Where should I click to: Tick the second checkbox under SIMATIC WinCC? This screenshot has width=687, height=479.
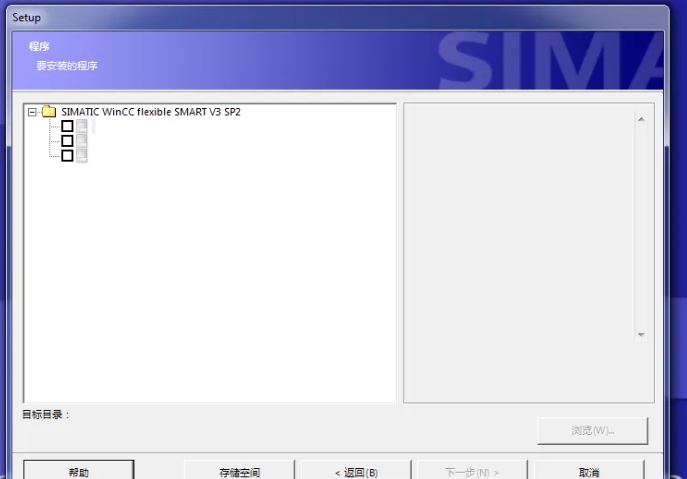(x=67, y=141)
